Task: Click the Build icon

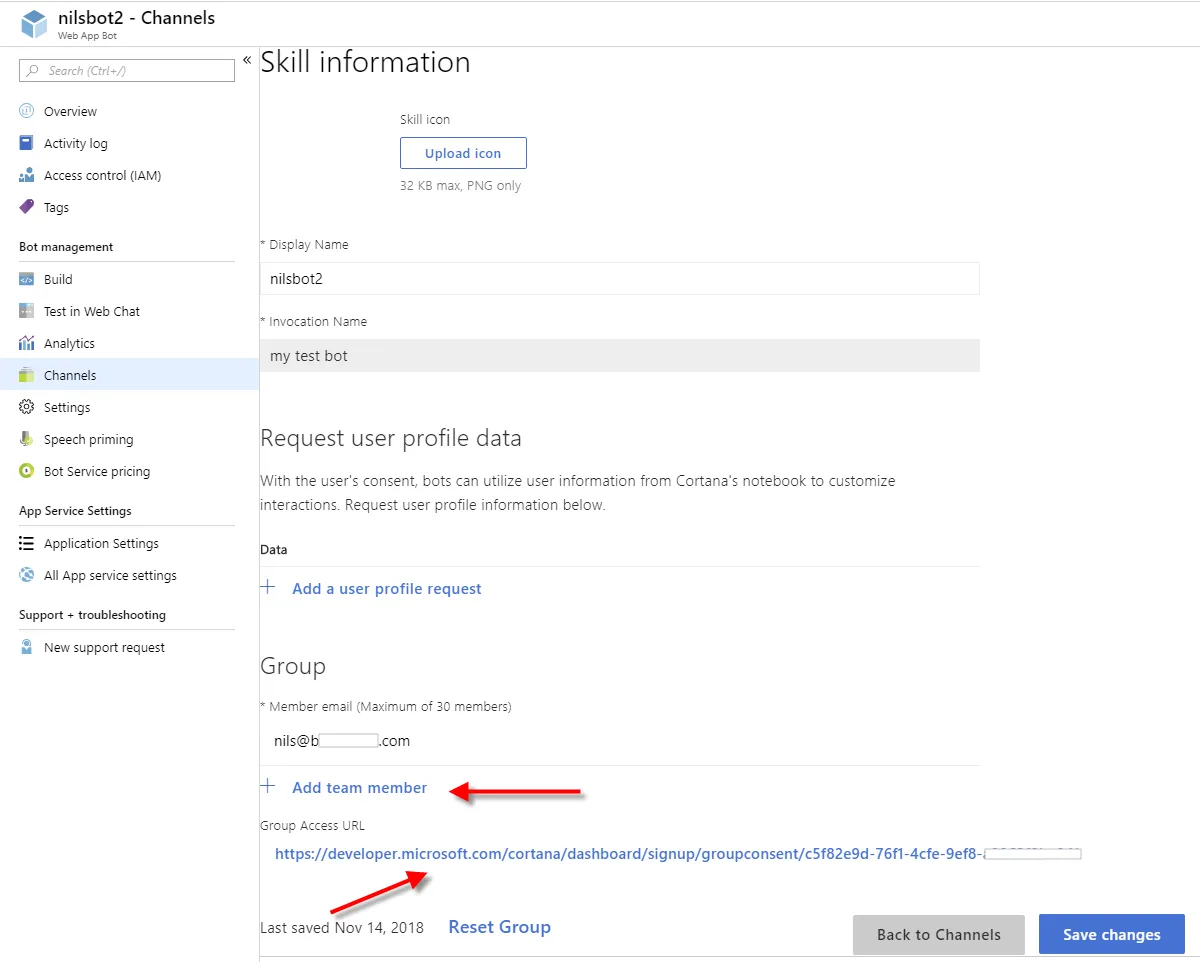Action: point(27,279)
